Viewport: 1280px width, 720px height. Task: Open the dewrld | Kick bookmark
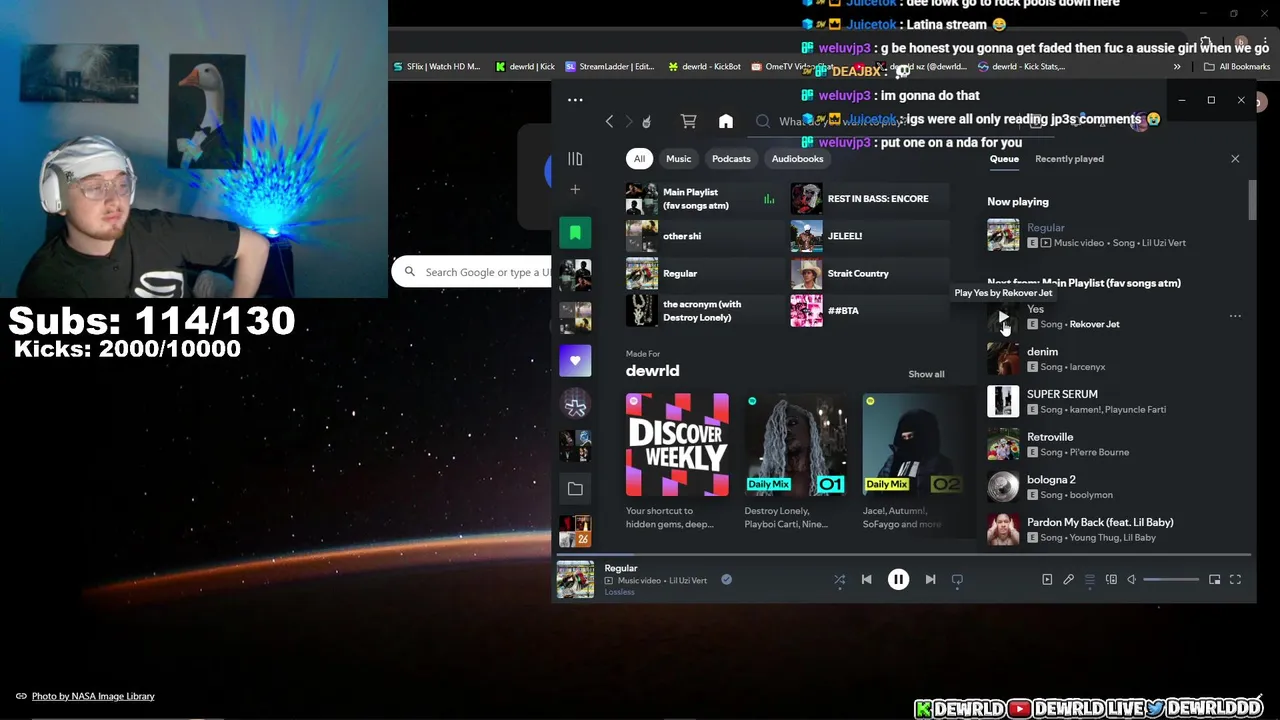[526, 67]
